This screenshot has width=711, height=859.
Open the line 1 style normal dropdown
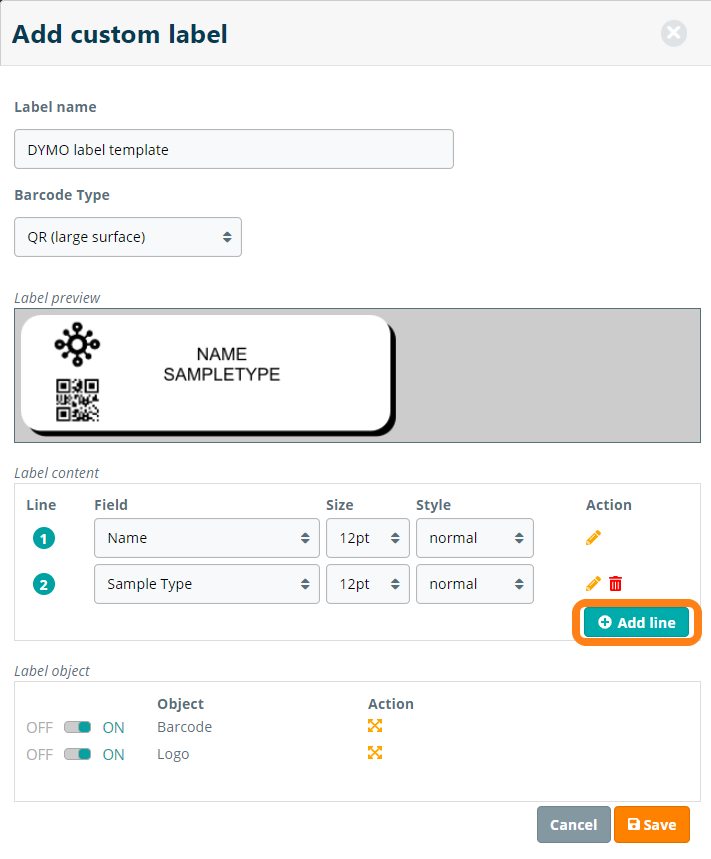[474, 538]
